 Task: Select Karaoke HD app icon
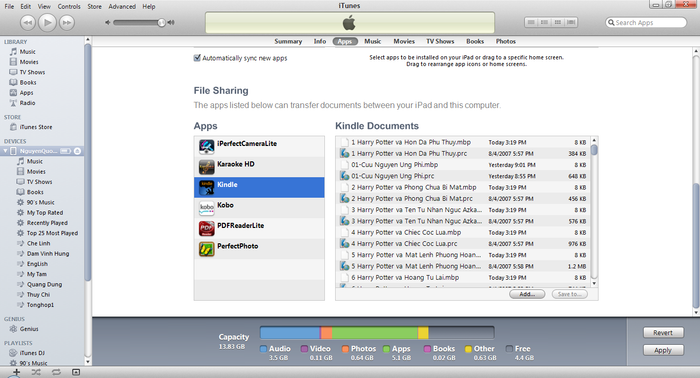207,167
